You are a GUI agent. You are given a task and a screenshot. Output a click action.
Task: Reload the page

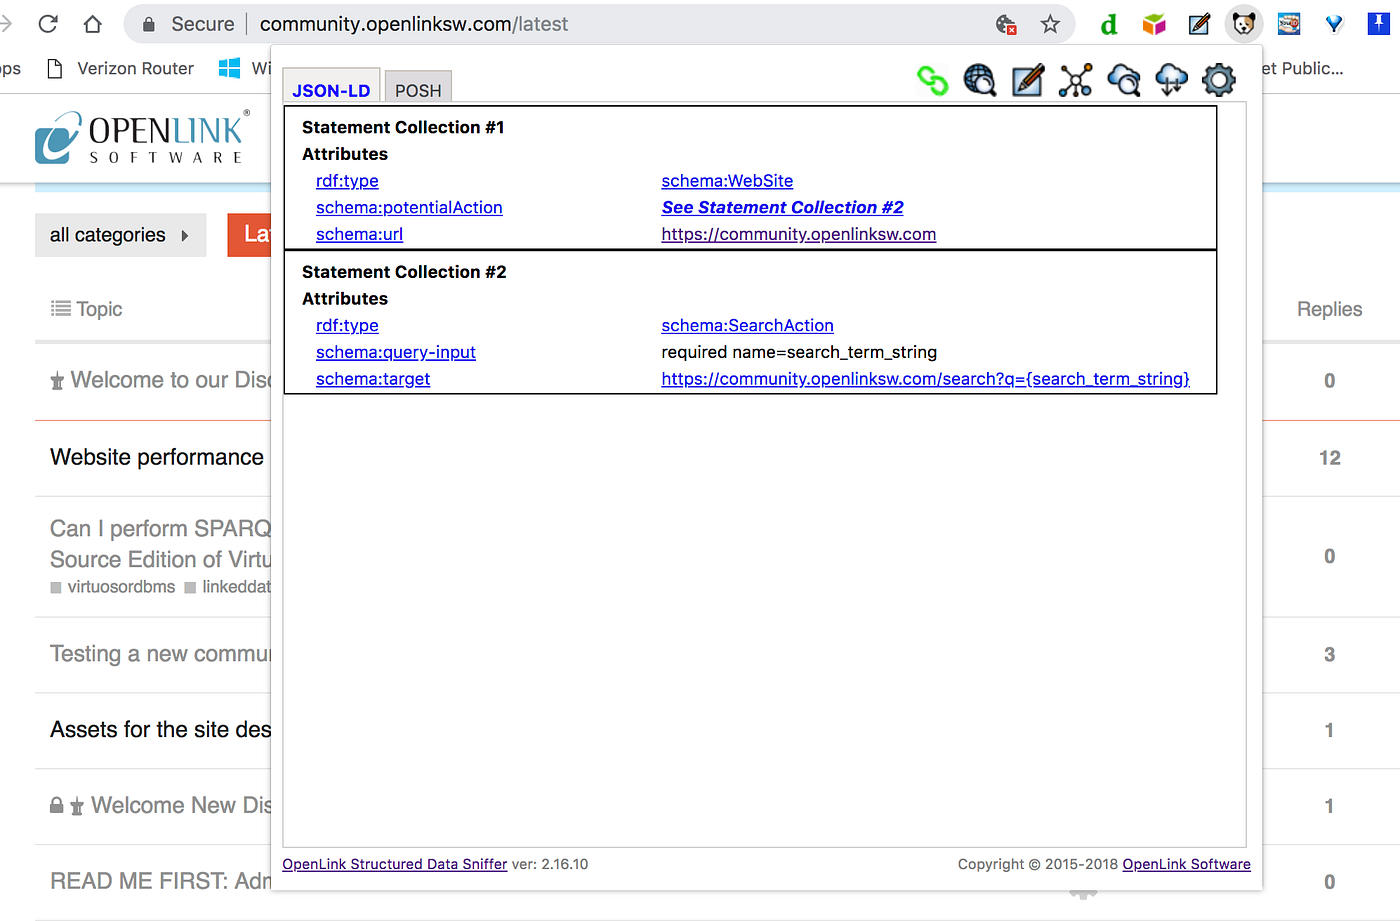pos(48,24)
